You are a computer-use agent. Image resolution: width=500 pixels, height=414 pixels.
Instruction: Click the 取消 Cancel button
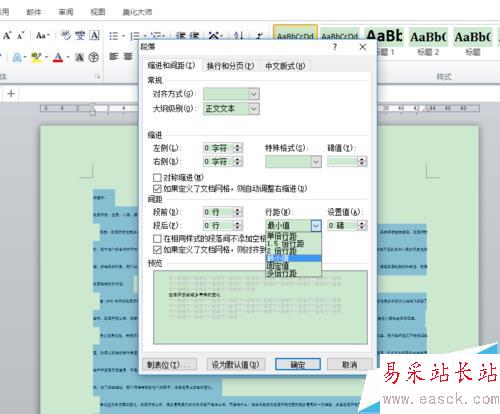coord(349,364)
